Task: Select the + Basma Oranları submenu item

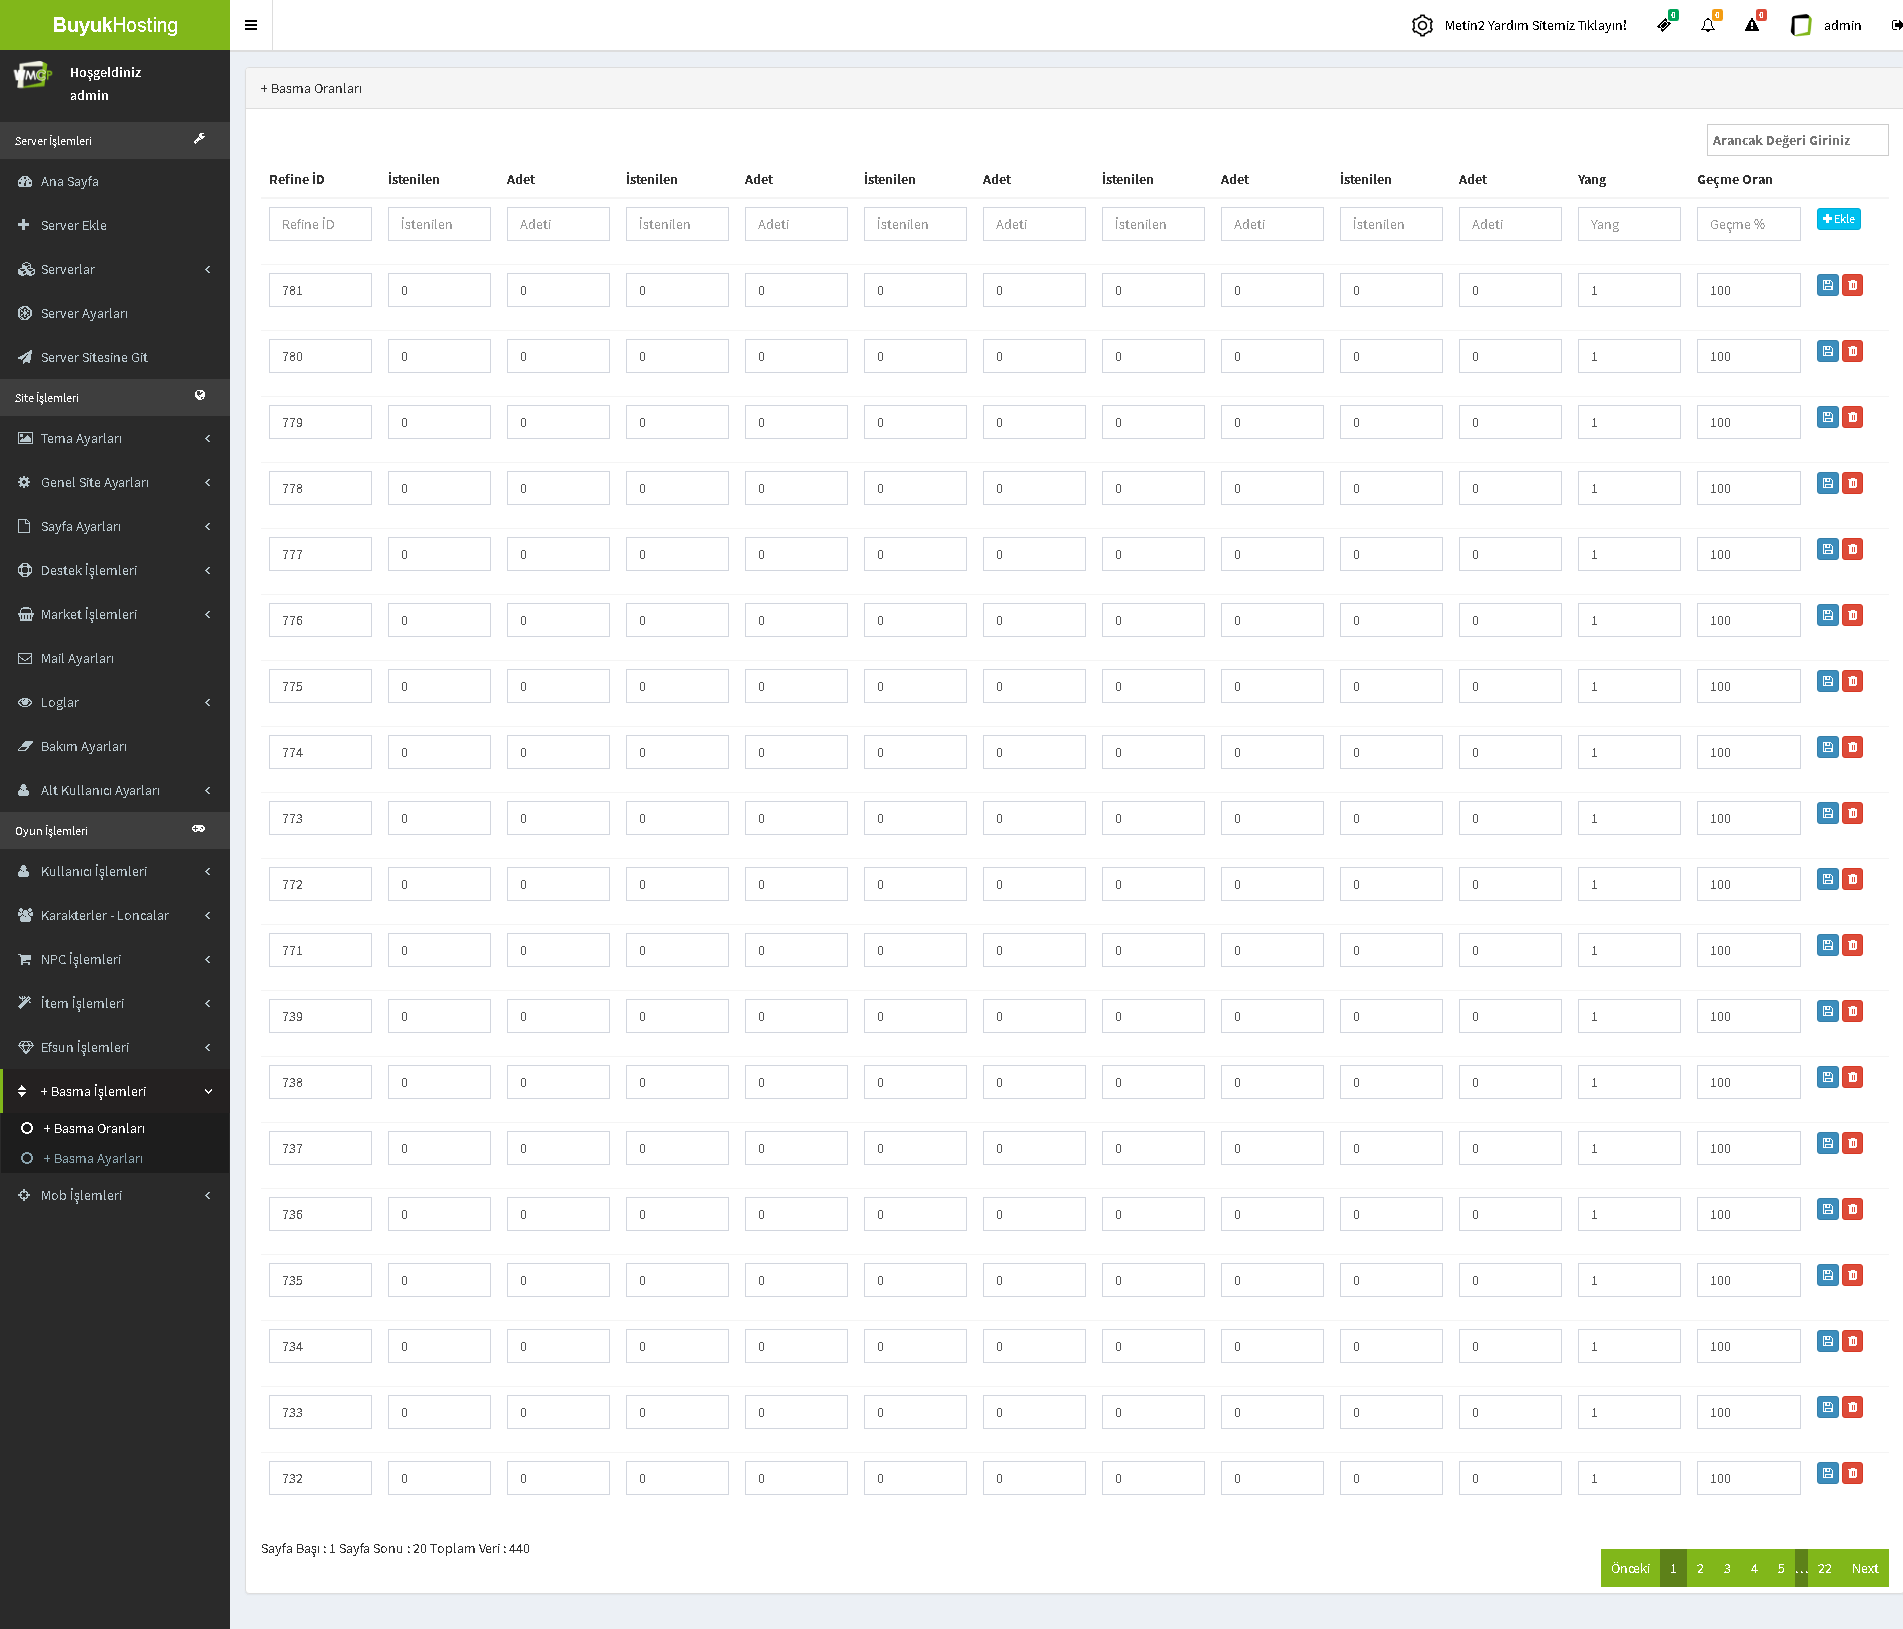Action: click(99, 1128)
